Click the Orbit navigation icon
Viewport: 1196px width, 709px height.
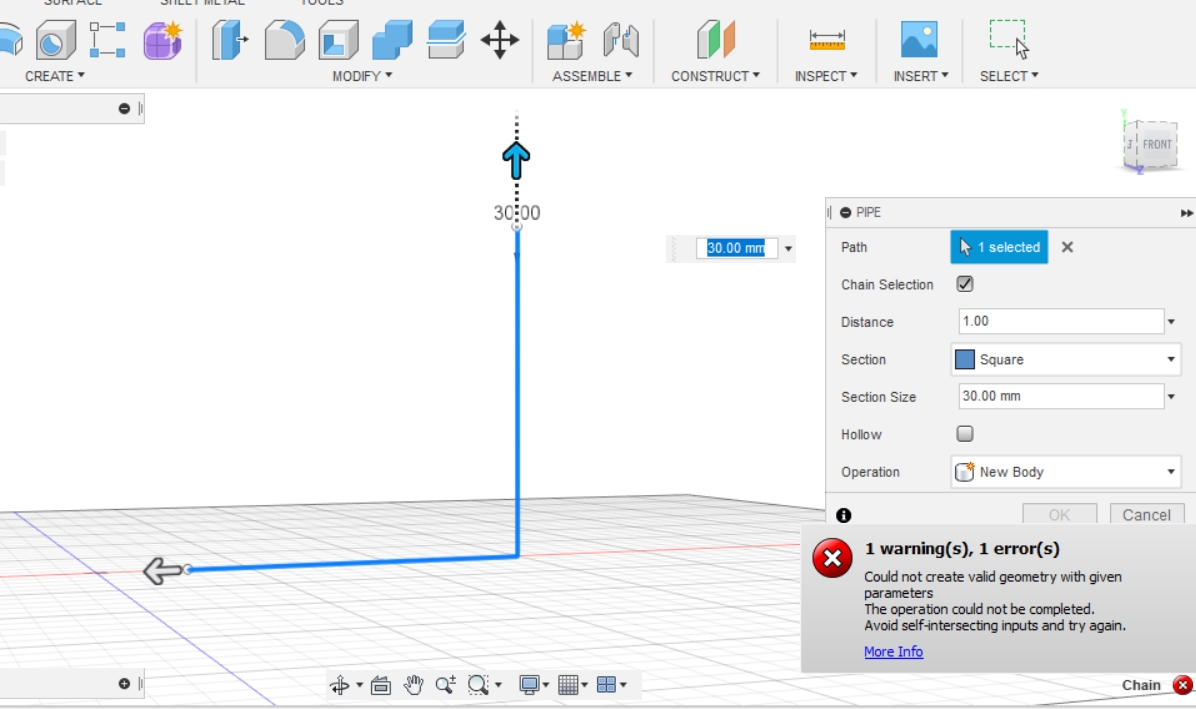(x=339, y=685)
